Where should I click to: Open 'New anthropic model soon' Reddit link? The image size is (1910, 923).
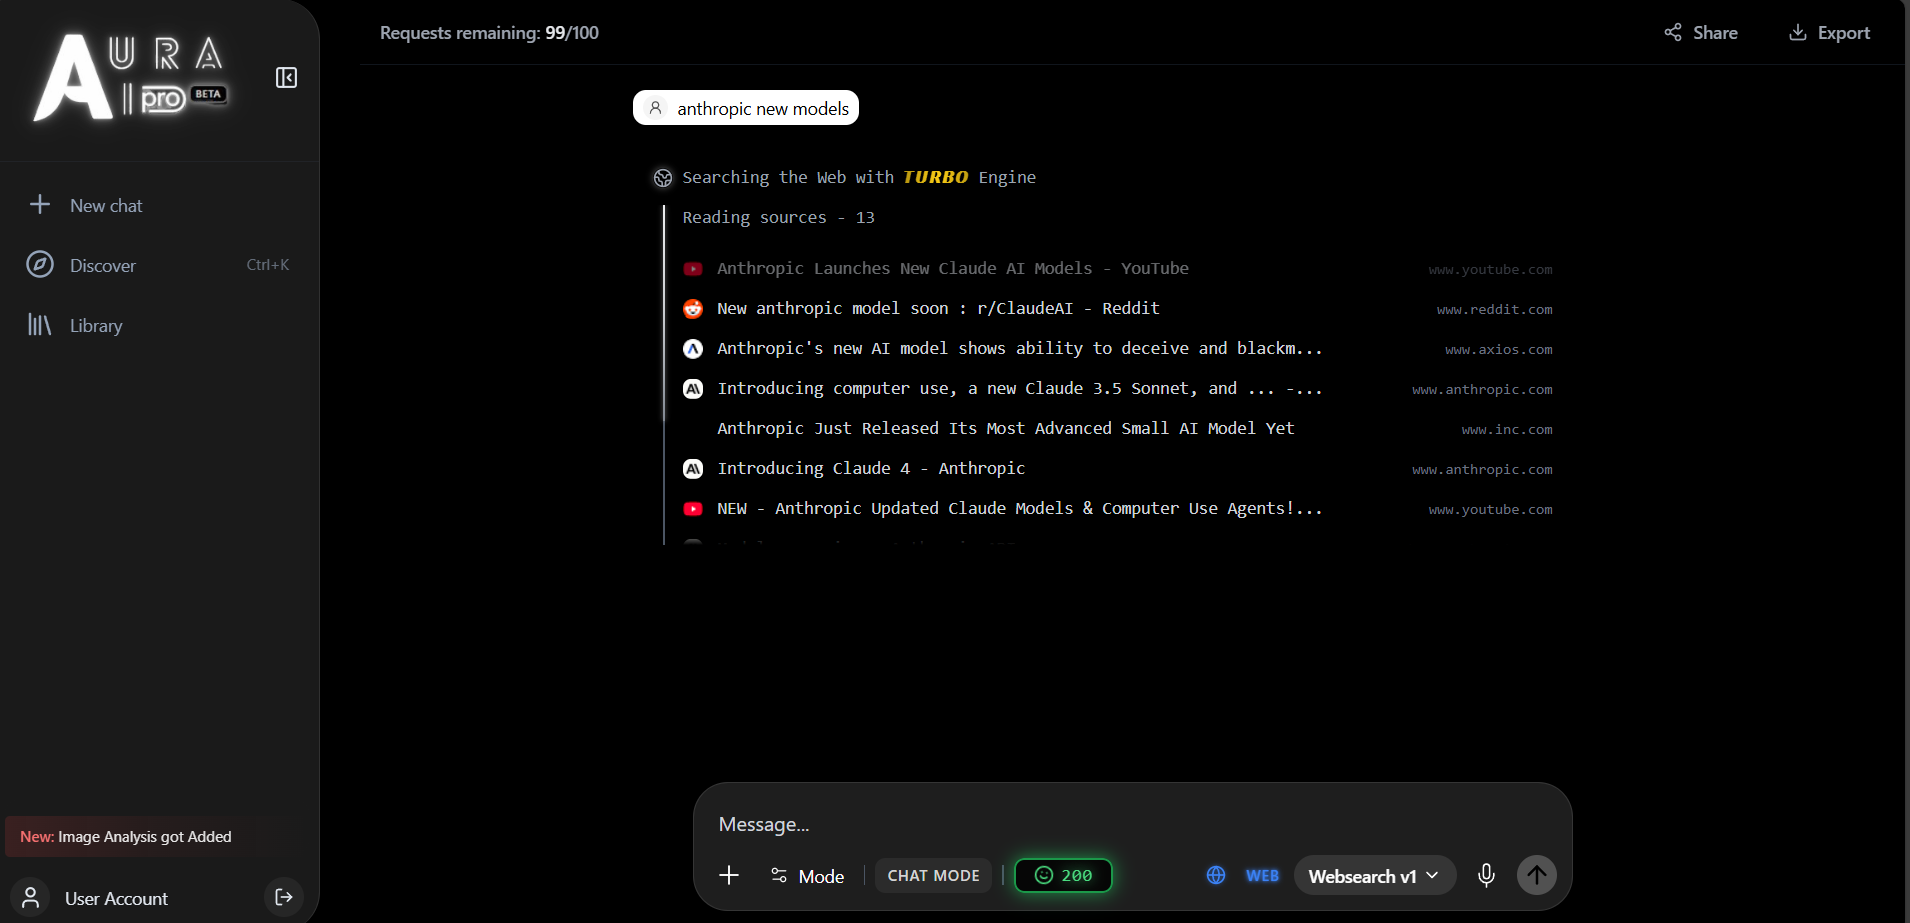tap(938, 308)
